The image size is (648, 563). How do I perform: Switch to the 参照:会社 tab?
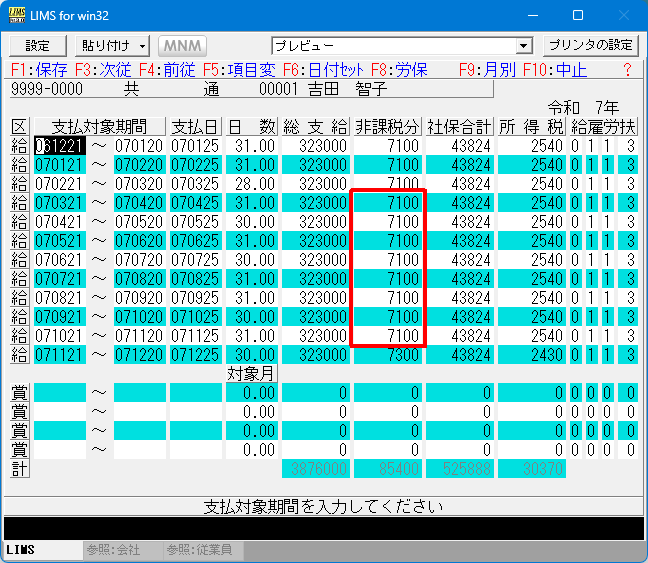point(113,551)
